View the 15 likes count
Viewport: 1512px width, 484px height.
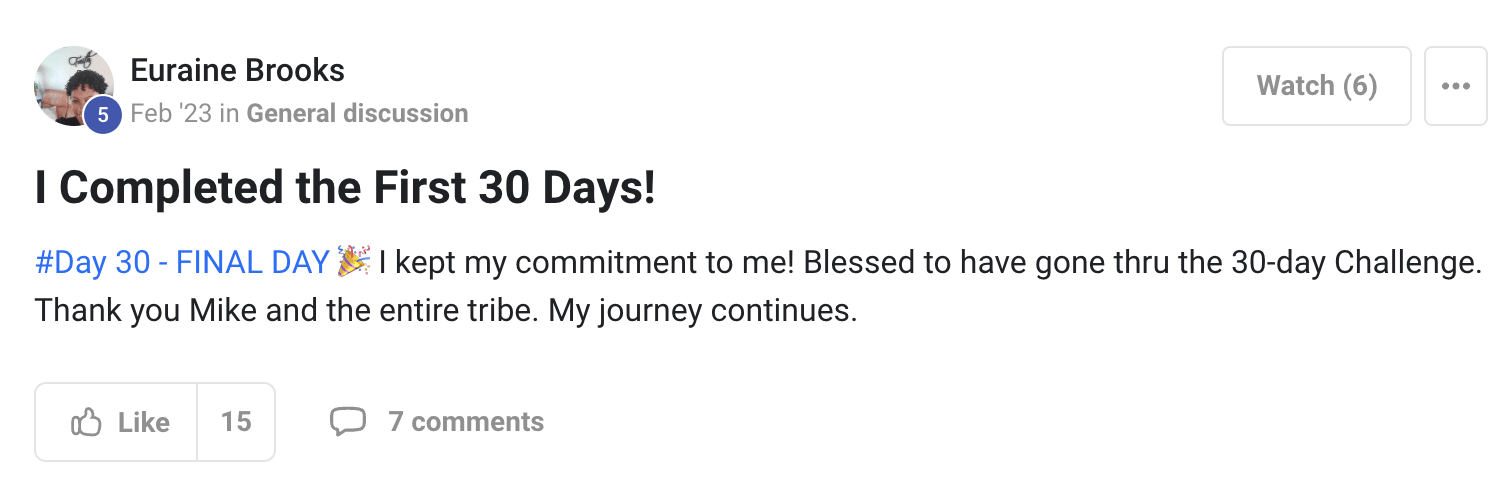236,422
